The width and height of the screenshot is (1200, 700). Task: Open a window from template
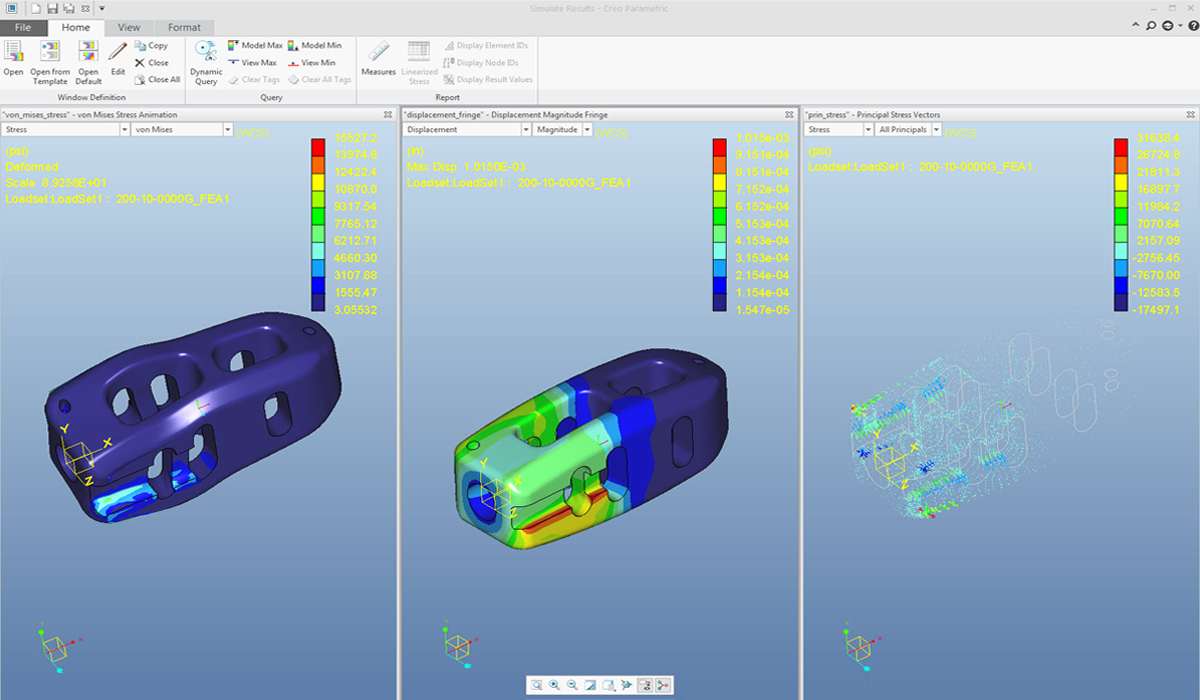[x=50, y=63]
